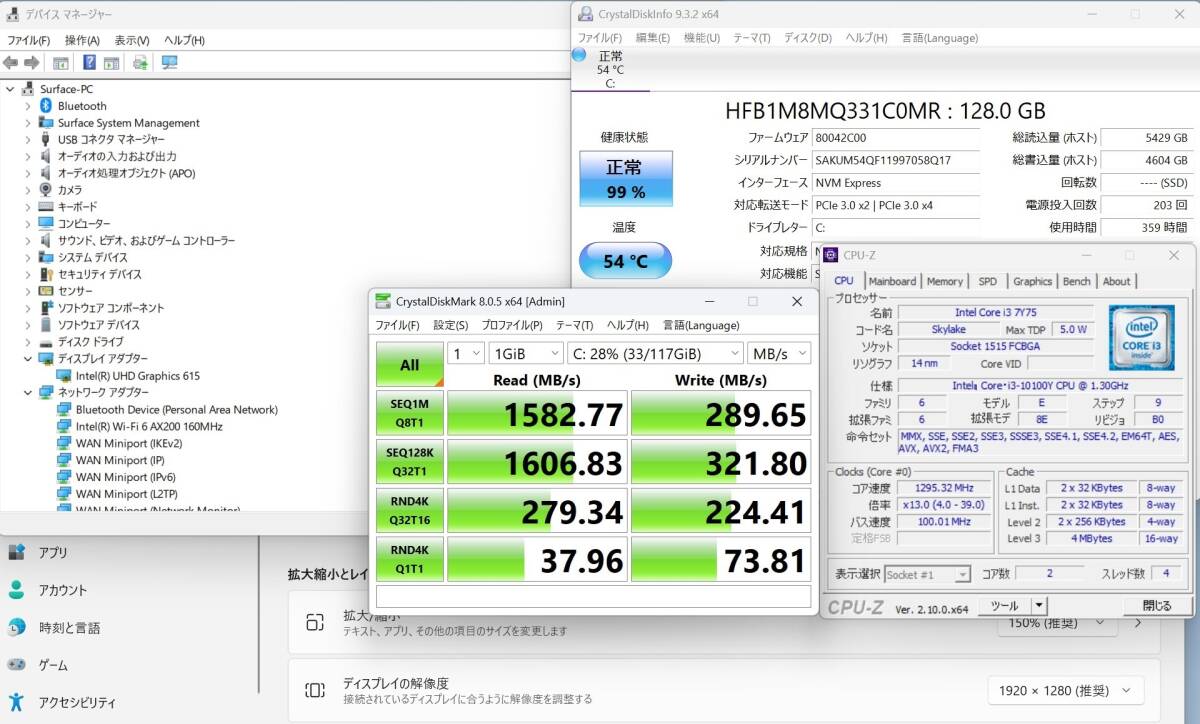The width and height of the screenshot is (1200, 724).
Task: Click the 閉じる button in CPU-Z
Action: pos(1156,606)
